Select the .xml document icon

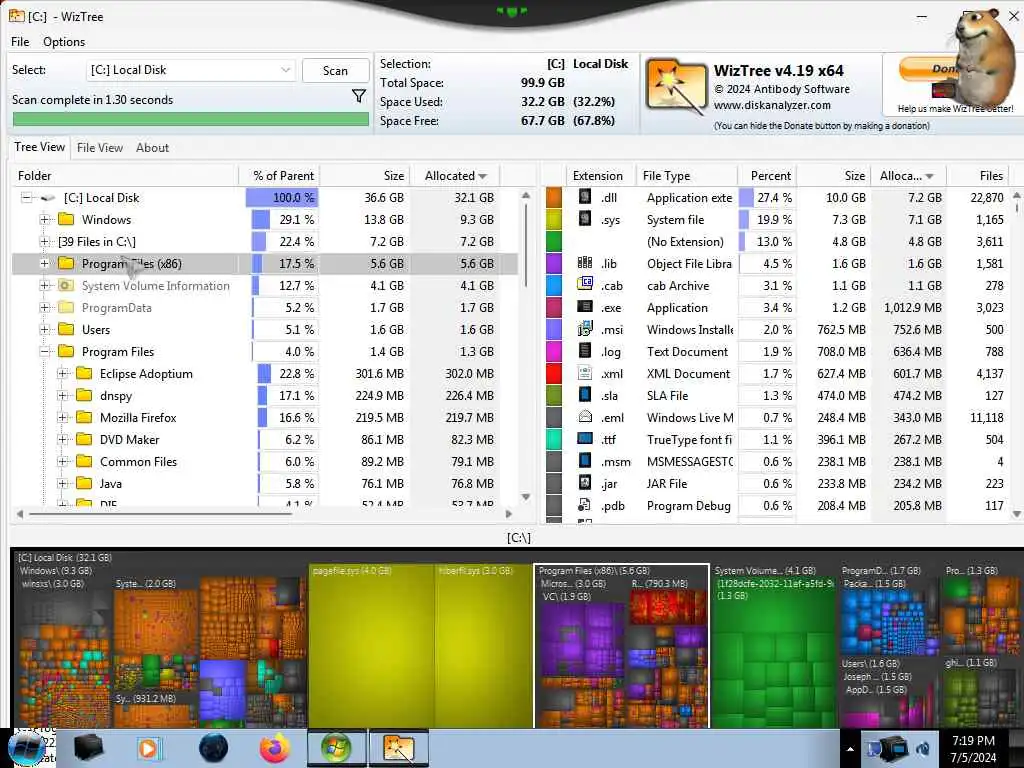click(x=585, y=373)
